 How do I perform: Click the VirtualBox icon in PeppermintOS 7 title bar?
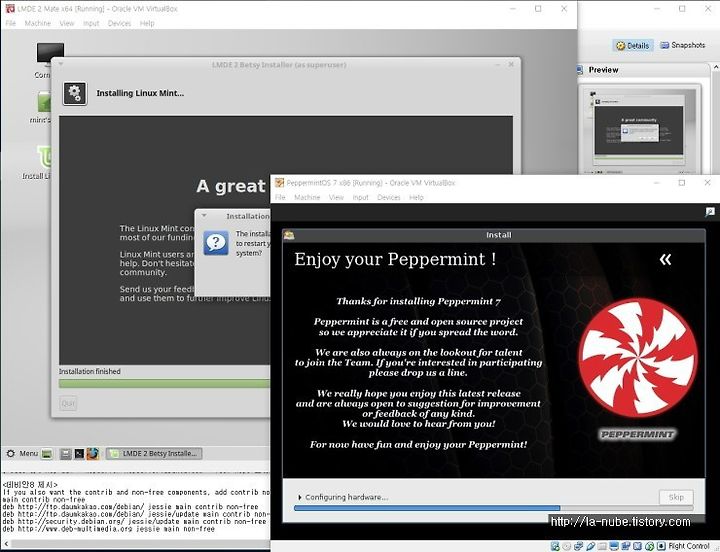279,182
